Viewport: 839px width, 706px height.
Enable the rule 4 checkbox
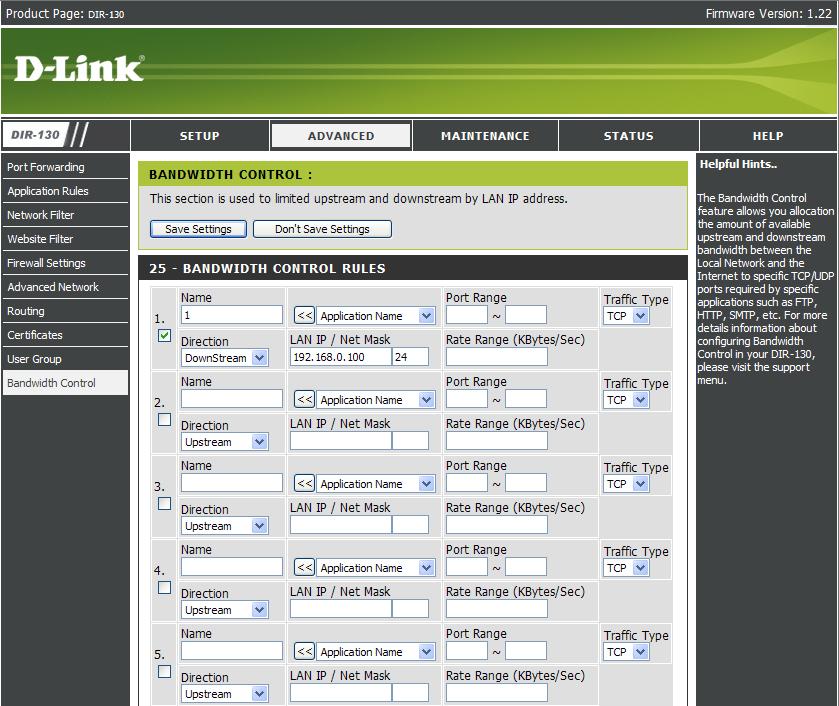[x=164, y=588]
